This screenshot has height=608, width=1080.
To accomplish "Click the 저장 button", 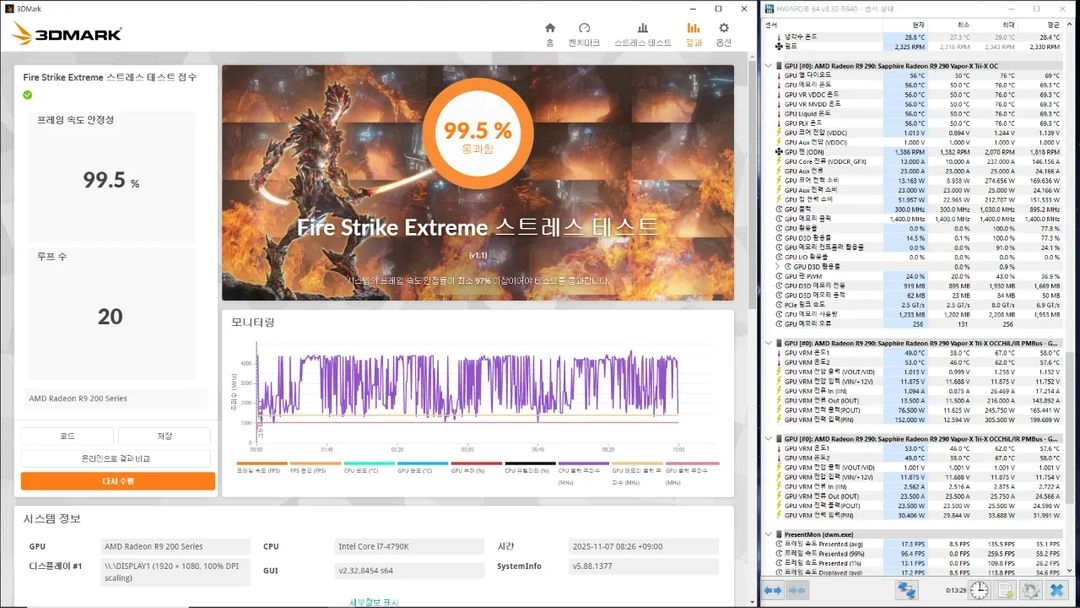I will [165, 436].
